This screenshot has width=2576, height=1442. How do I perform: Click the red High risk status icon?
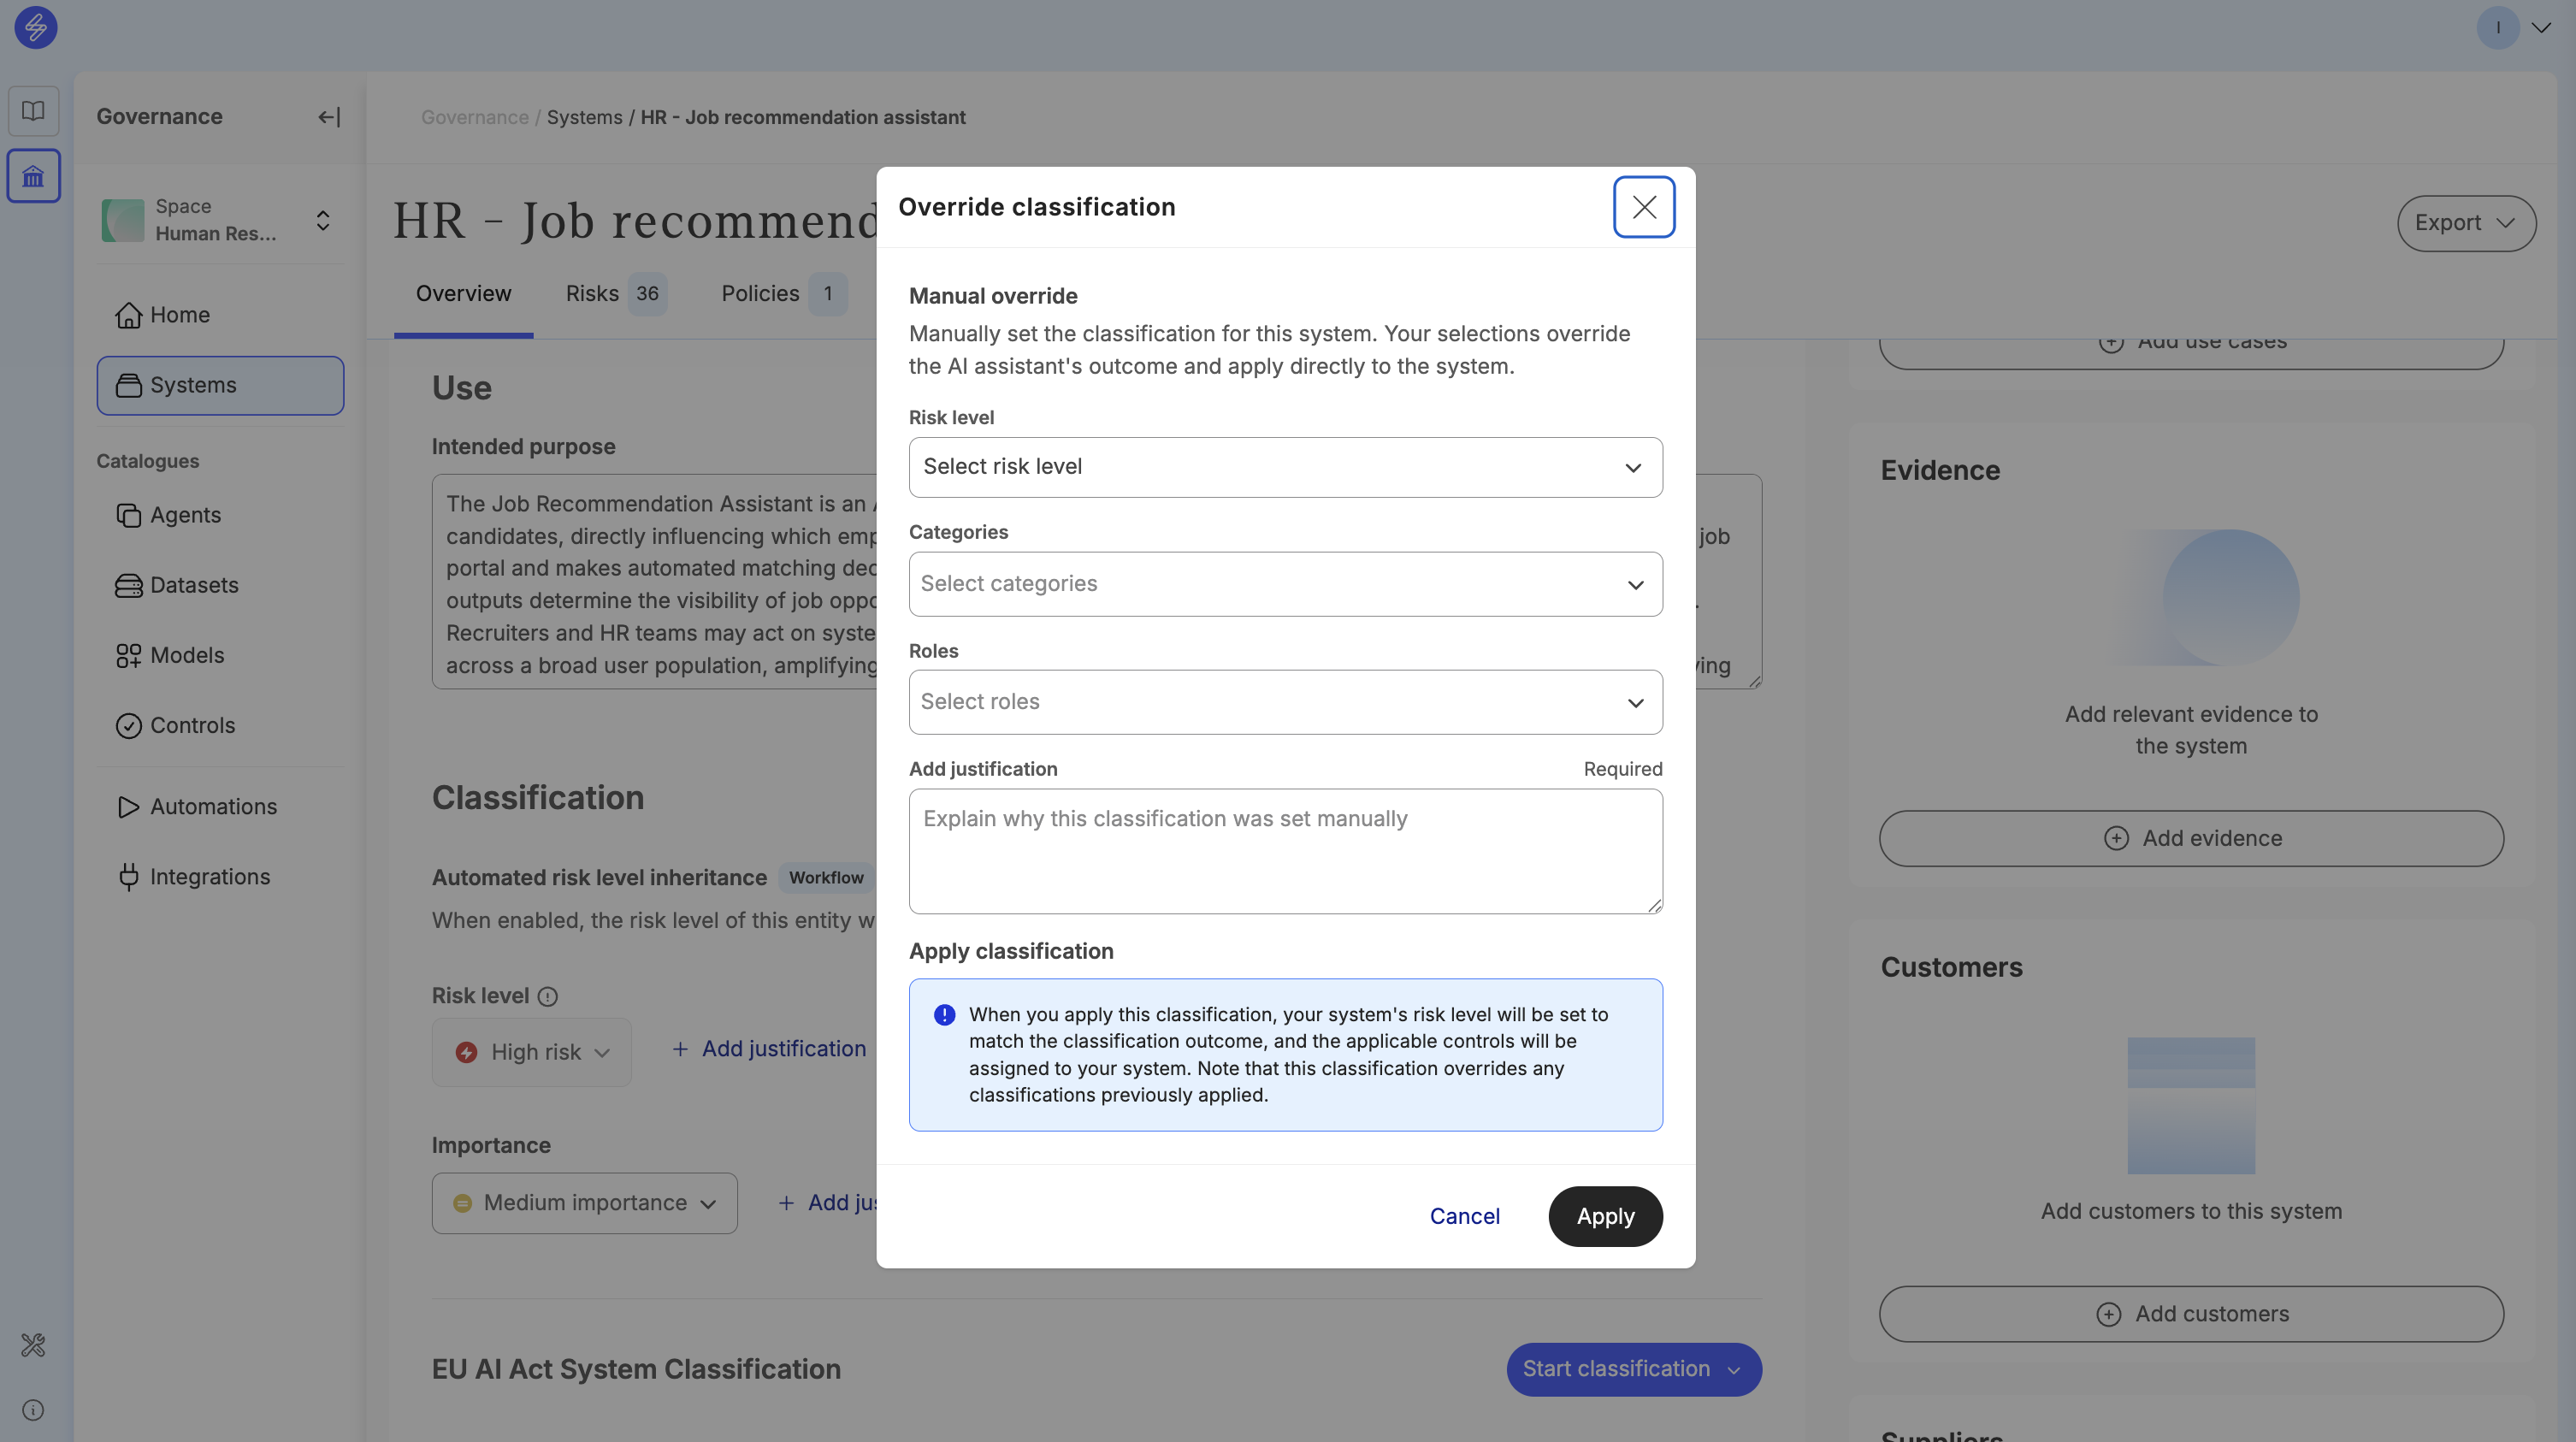point(466,1052)
